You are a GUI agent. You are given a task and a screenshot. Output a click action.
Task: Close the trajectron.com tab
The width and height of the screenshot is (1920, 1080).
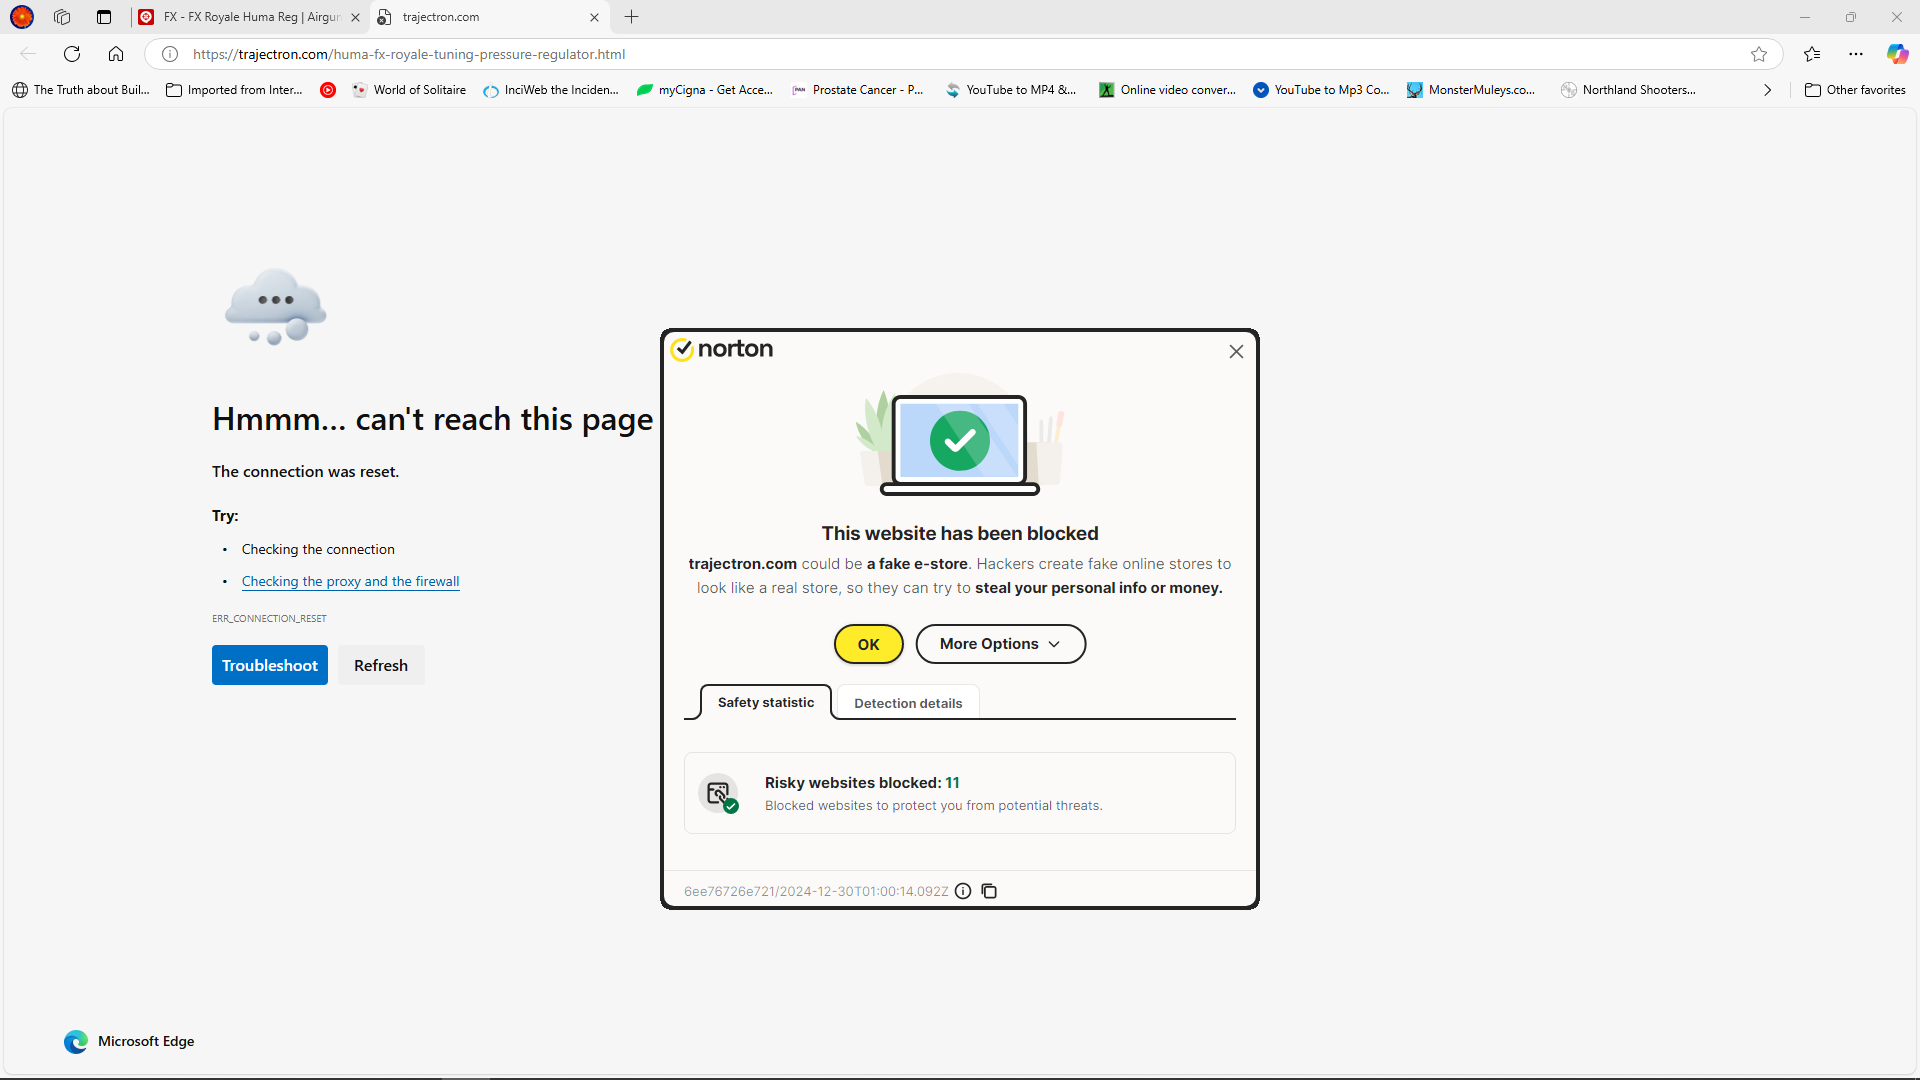point(594,17)
